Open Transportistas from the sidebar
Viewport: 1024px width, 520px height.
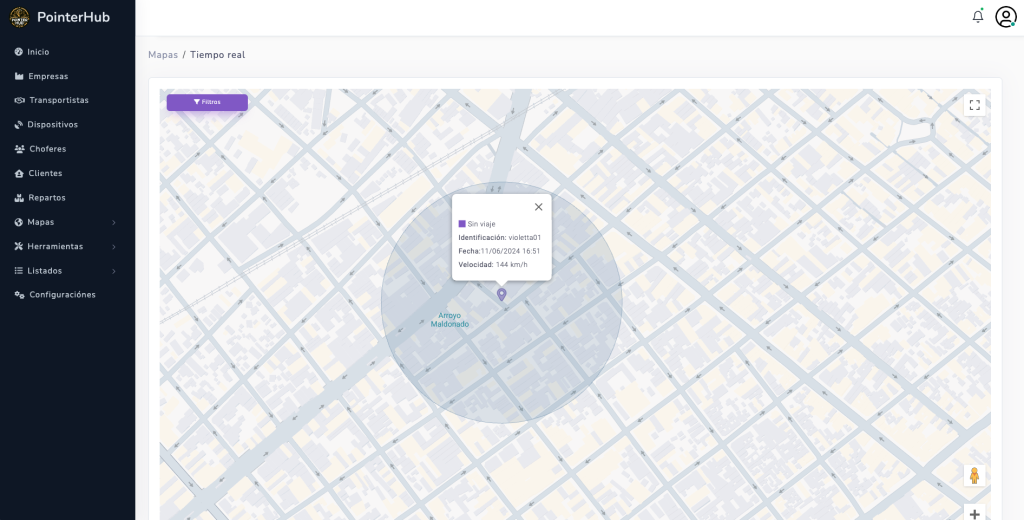tap(58, 100)
